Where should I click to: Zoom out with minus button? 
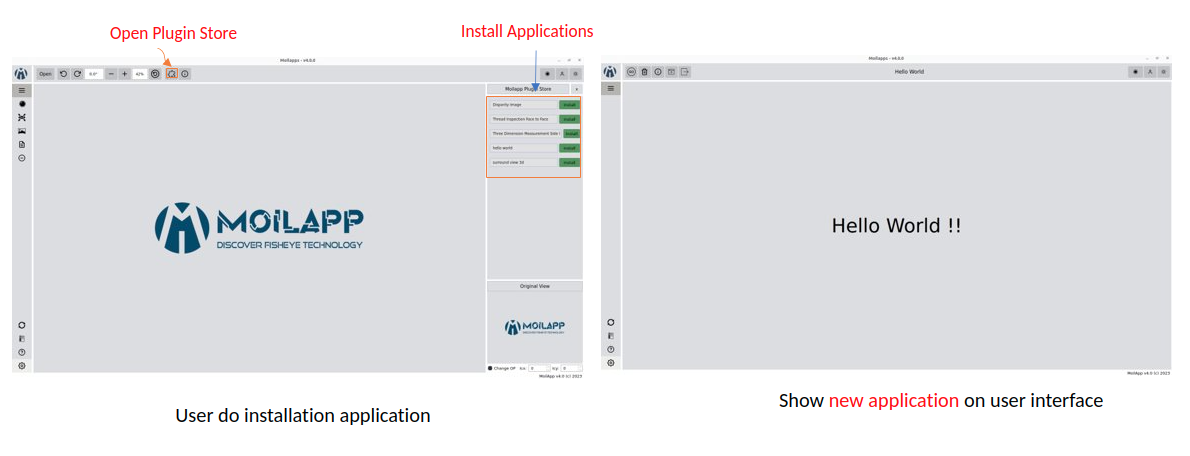click(x=111, y=74)
